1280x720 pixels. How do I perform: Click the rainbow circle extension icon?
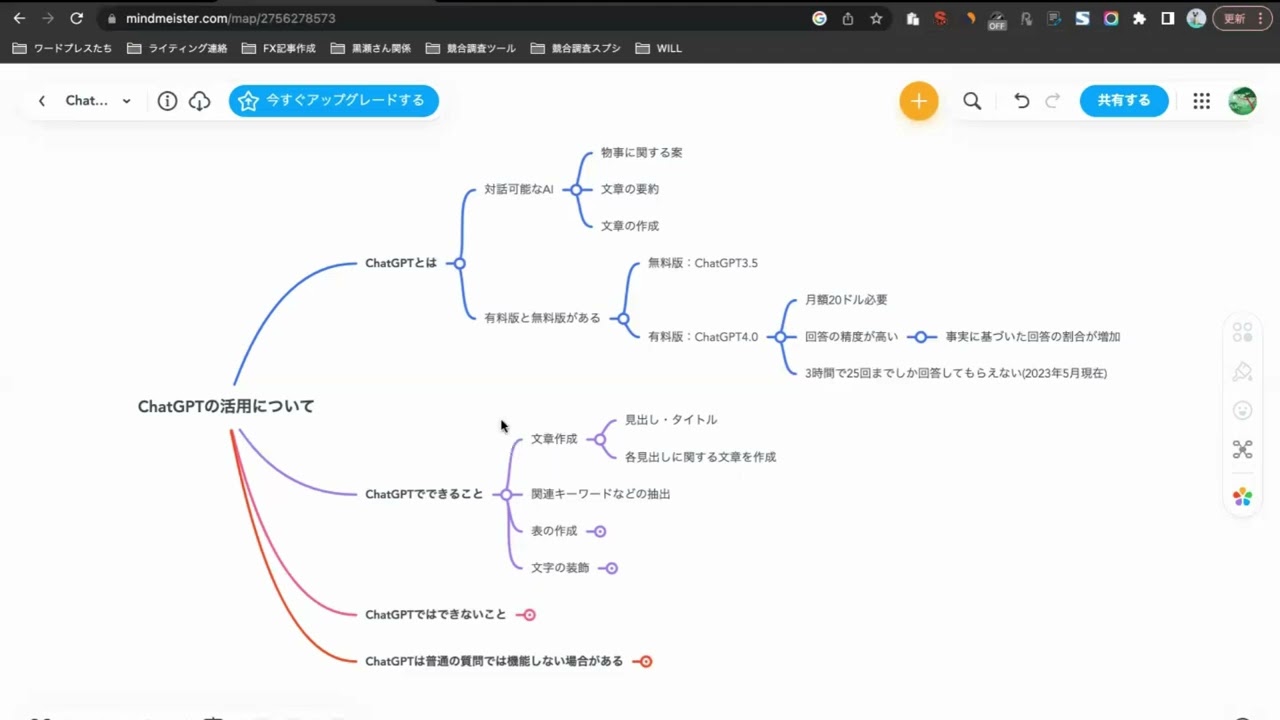[x=1111, y=18]
